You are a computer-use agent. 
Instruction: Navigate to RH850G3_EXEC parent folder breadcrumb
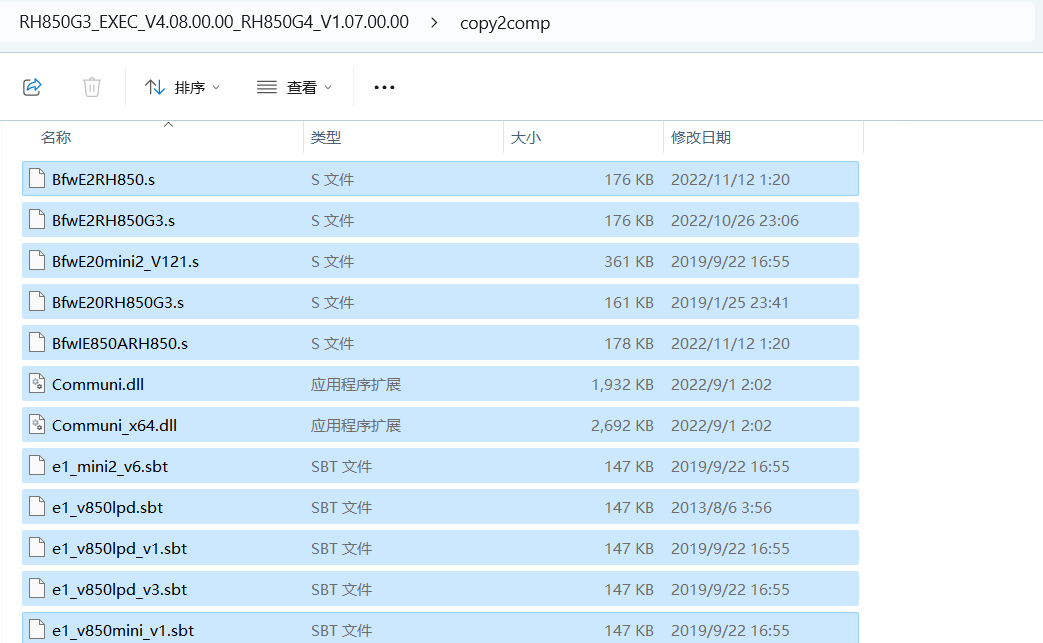point(214,22)
